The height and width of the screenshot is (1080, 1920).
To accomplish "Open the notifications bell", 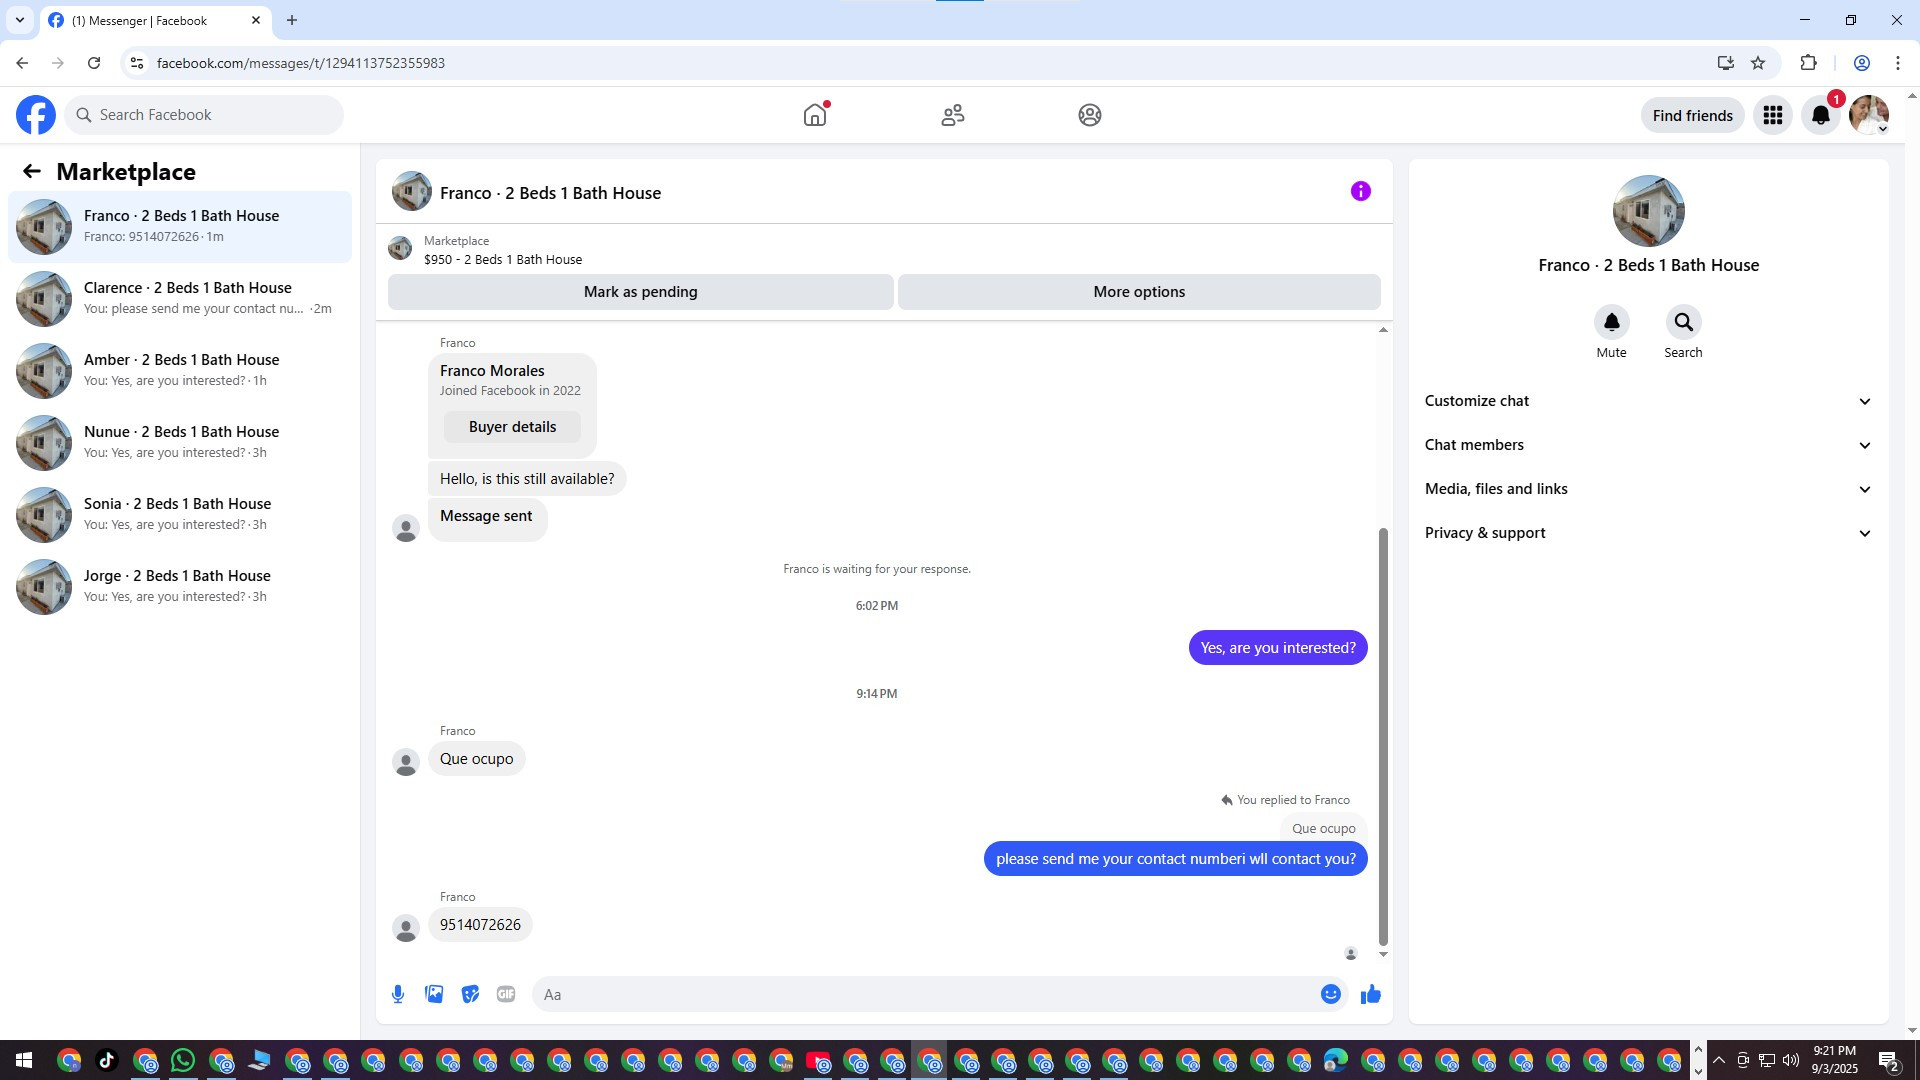I will coord(1821,115).
